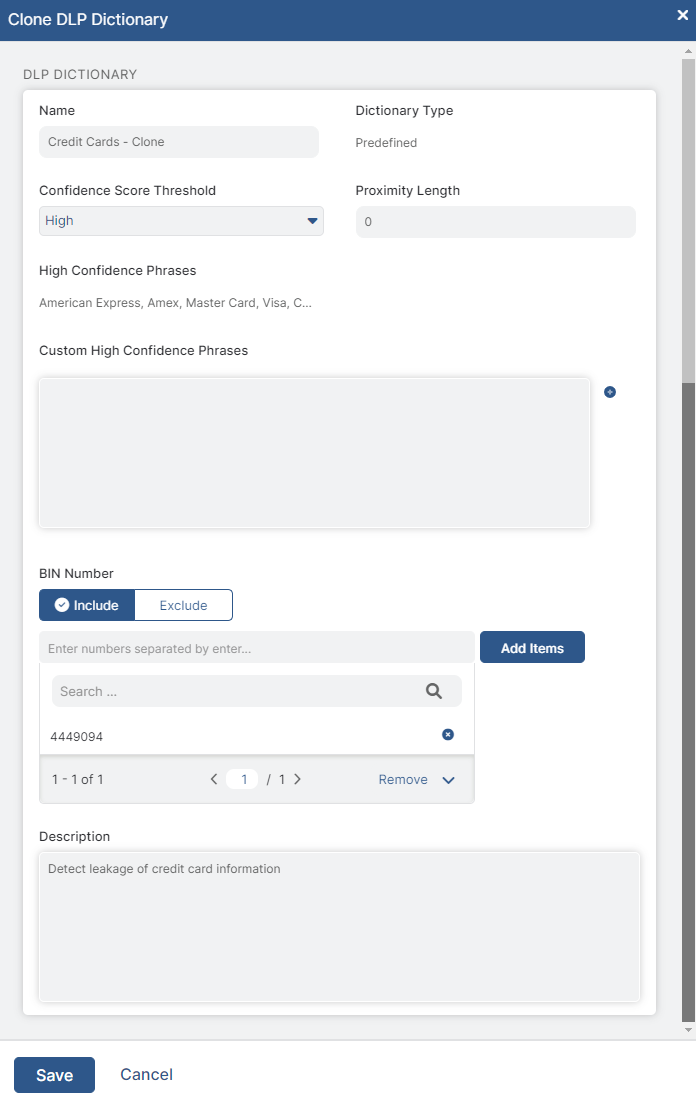
Task: Remove BIN number 4449094 with its delete icon
Action: 448,734
